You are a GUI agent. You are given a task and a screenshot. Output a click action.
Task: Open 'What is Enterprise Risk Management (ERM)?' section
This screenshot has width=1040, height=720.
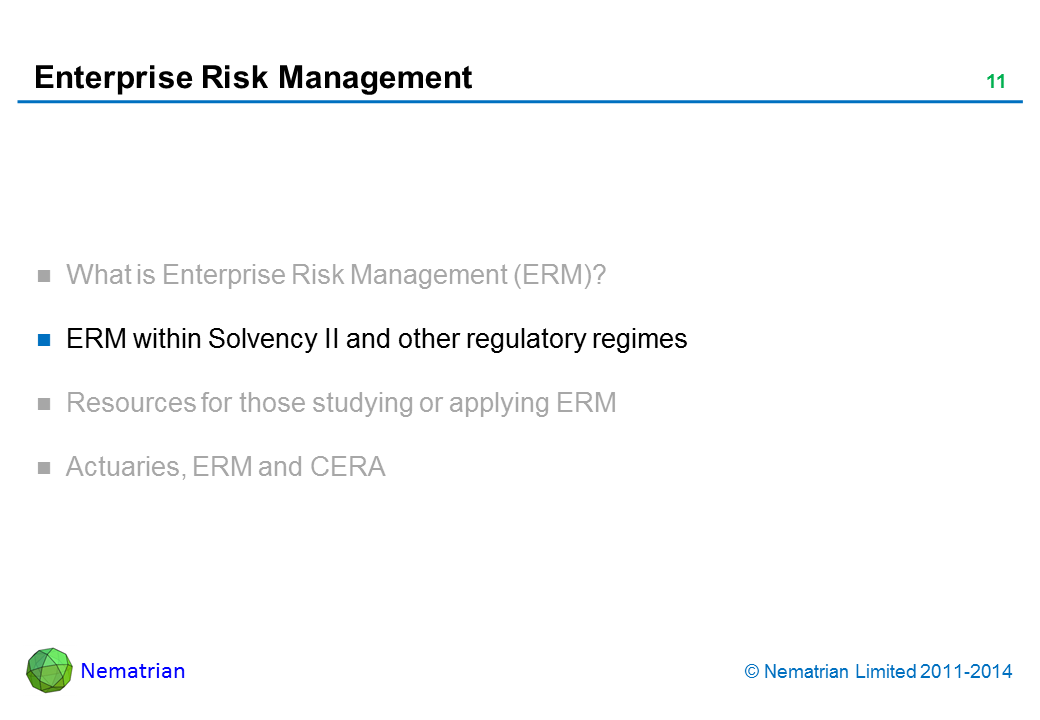click(x=336, y=275)
